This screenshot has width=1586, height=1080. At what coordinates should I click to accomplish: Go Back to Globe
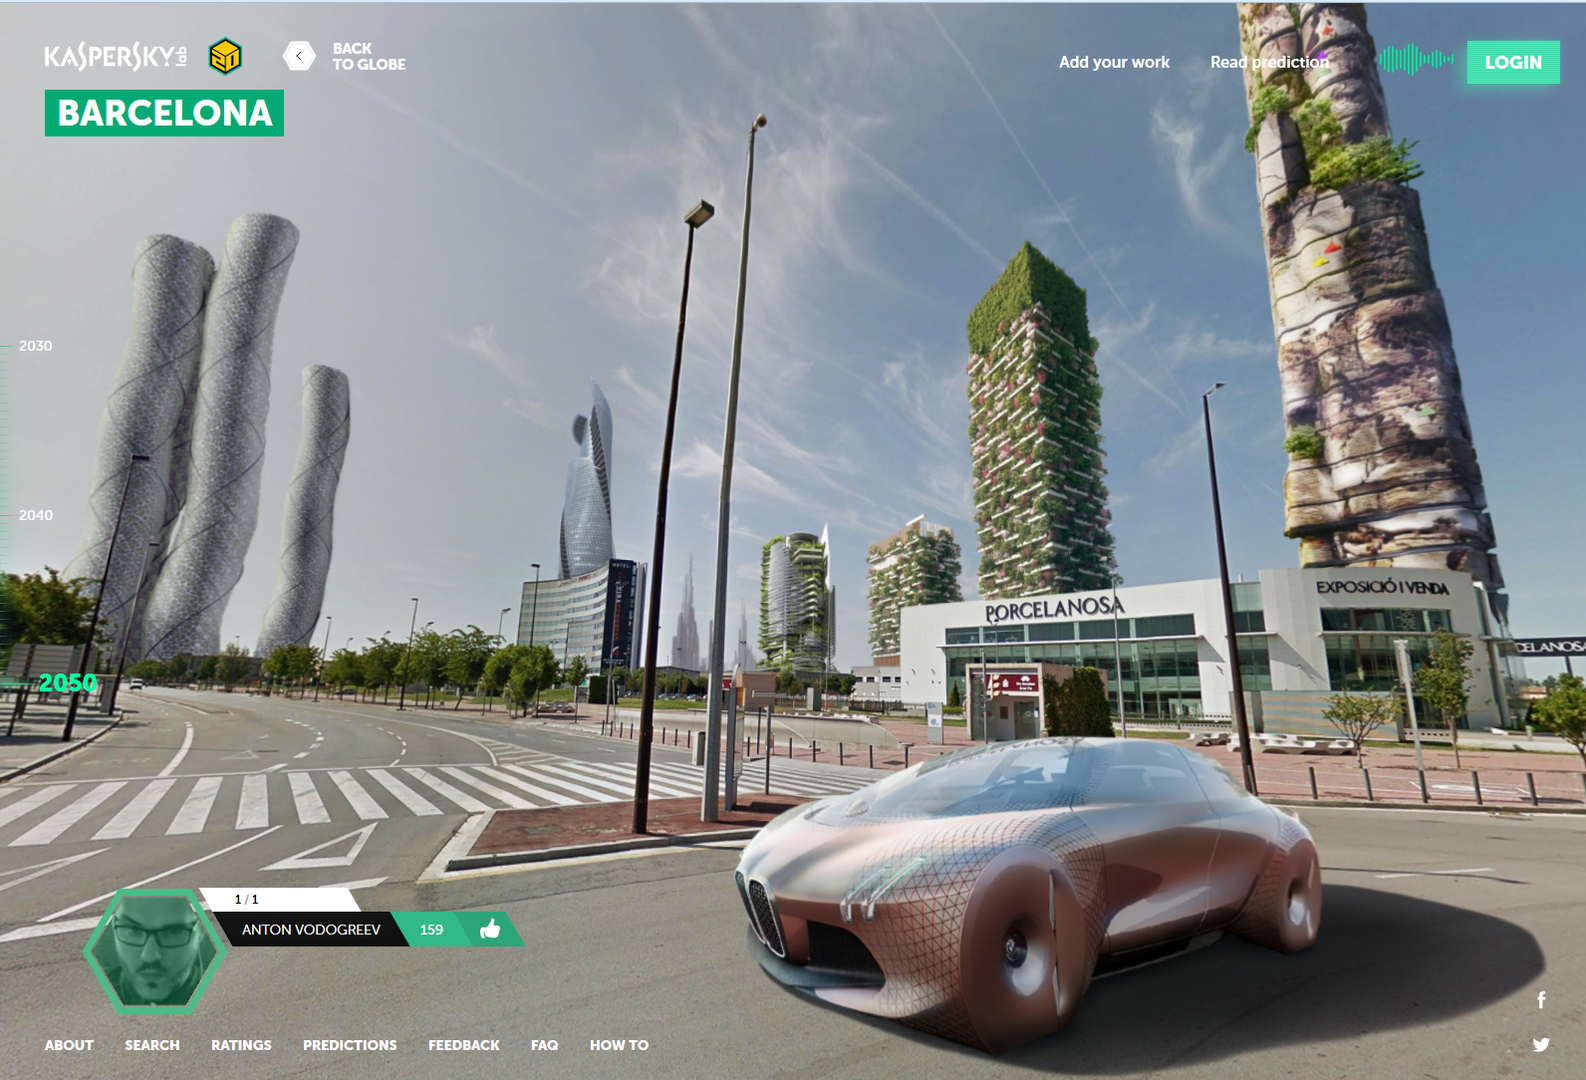pos(345,56)
